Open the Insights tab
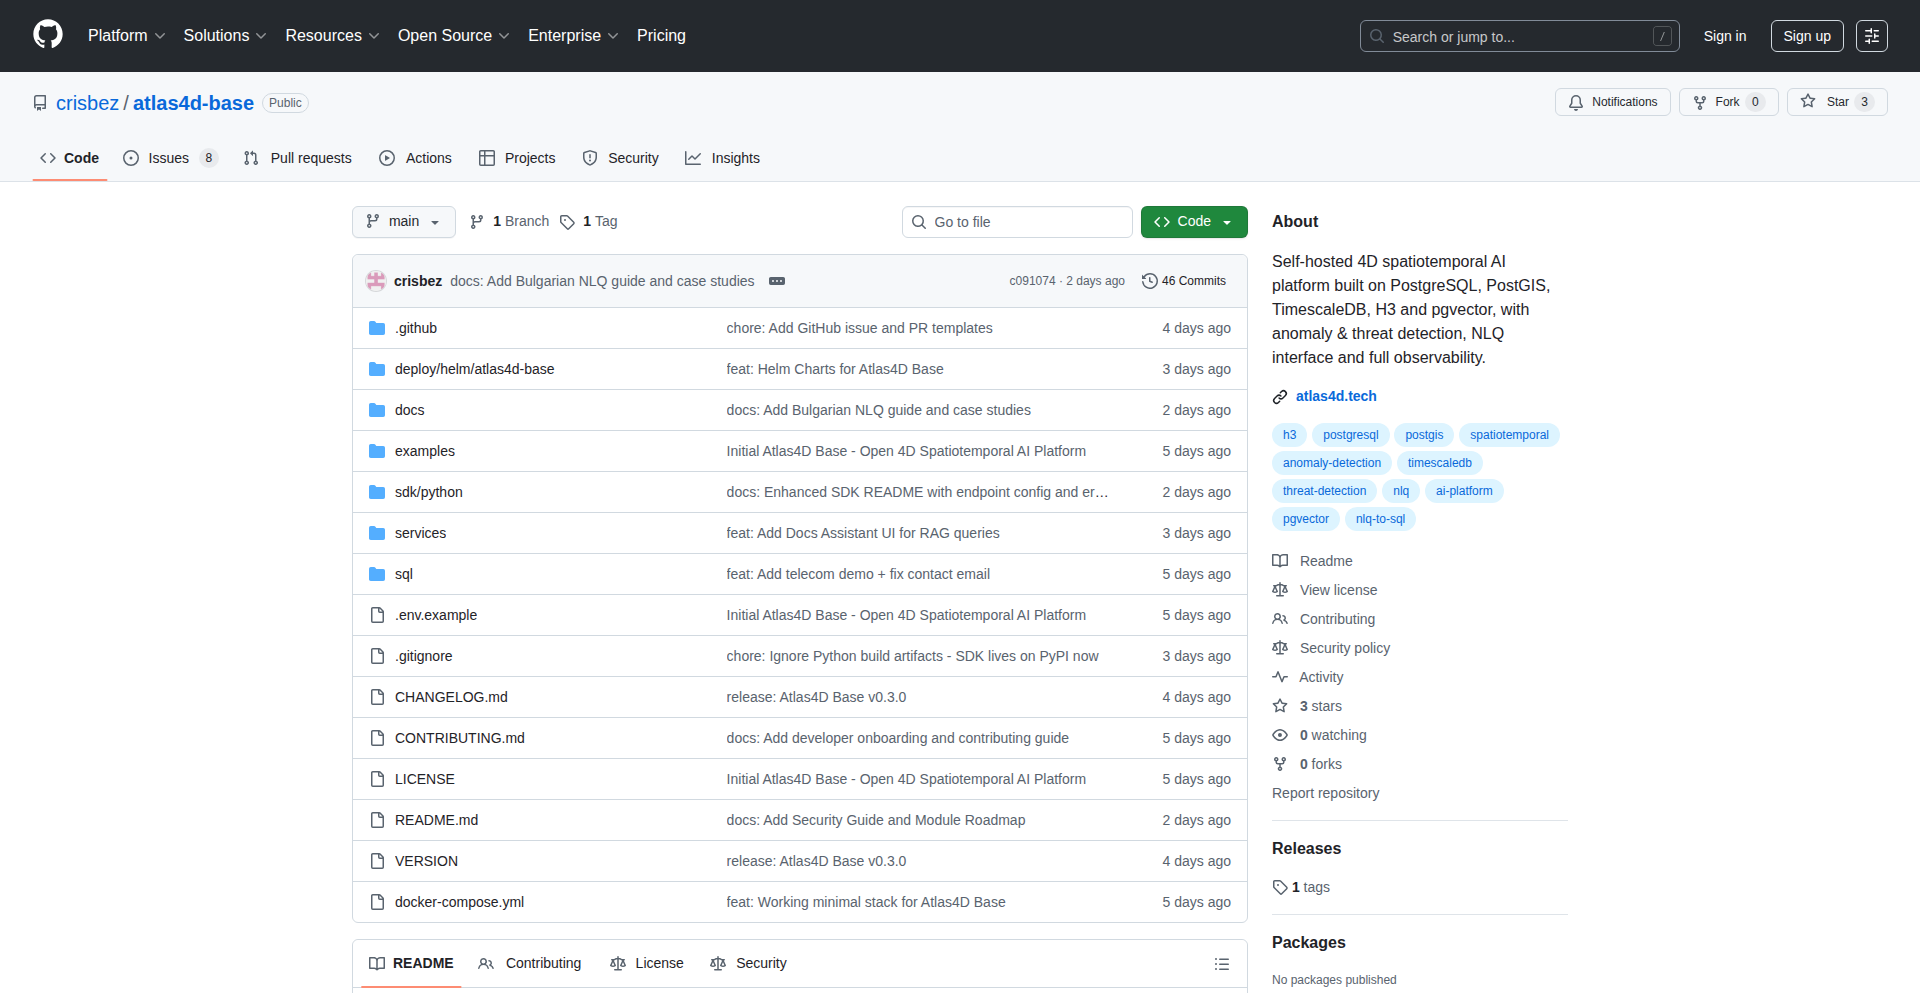This screenshot has height=993, width=1920. pos(722,158)
